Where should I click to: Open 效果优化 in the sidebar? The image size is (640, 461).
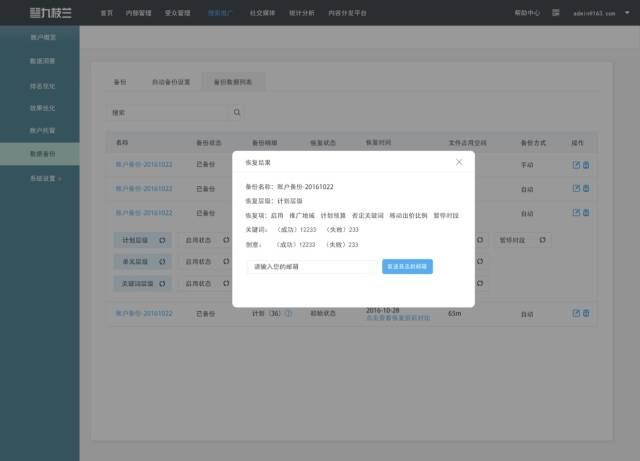pyautogui.click(x=42, y=108)
